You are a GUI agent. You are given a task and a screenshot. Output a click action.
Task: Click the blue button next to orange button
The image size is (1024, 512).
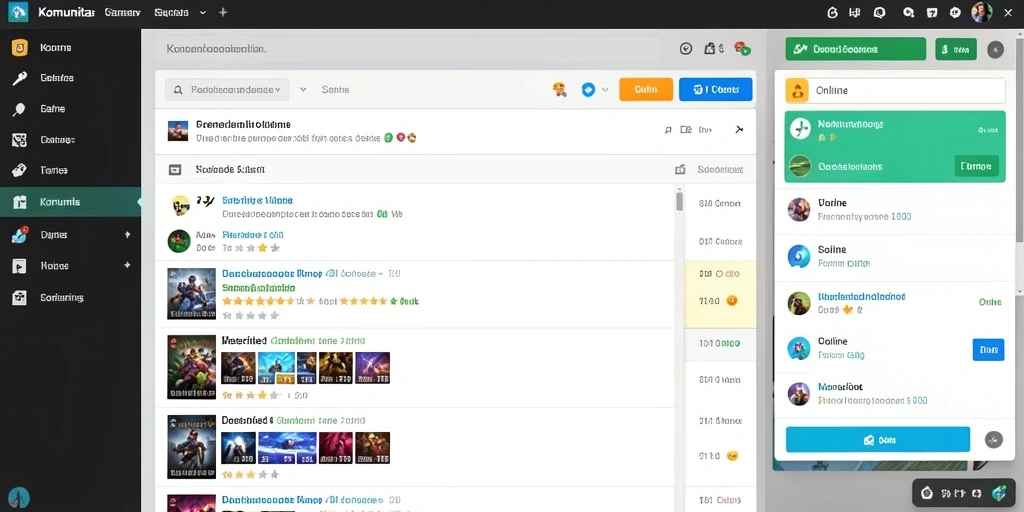(716, 89)
